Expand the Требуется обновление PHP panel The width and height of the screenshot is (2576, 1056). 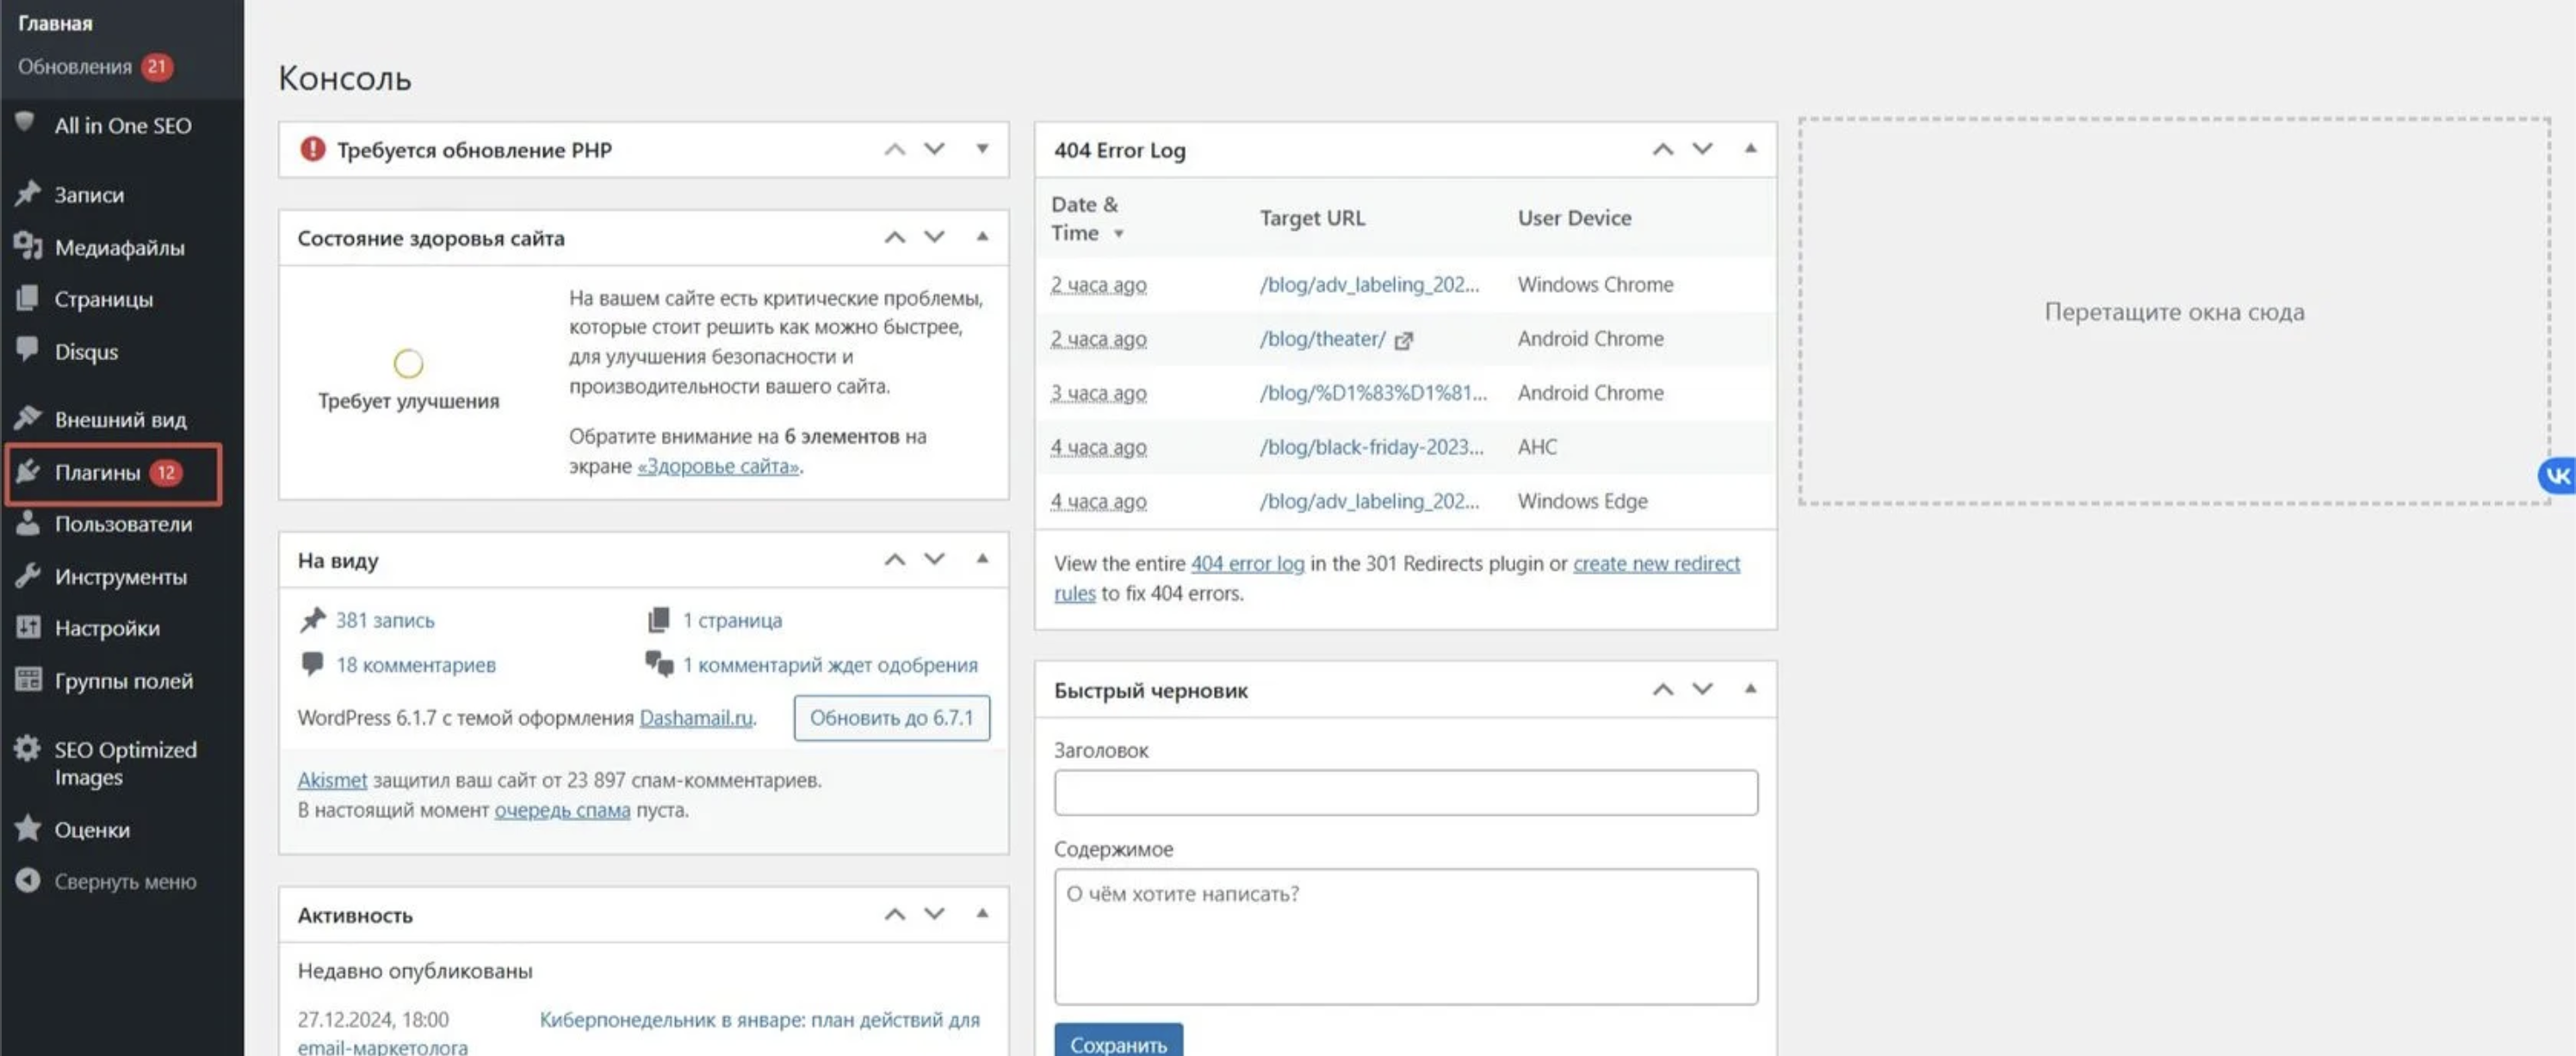coord(982,149)
